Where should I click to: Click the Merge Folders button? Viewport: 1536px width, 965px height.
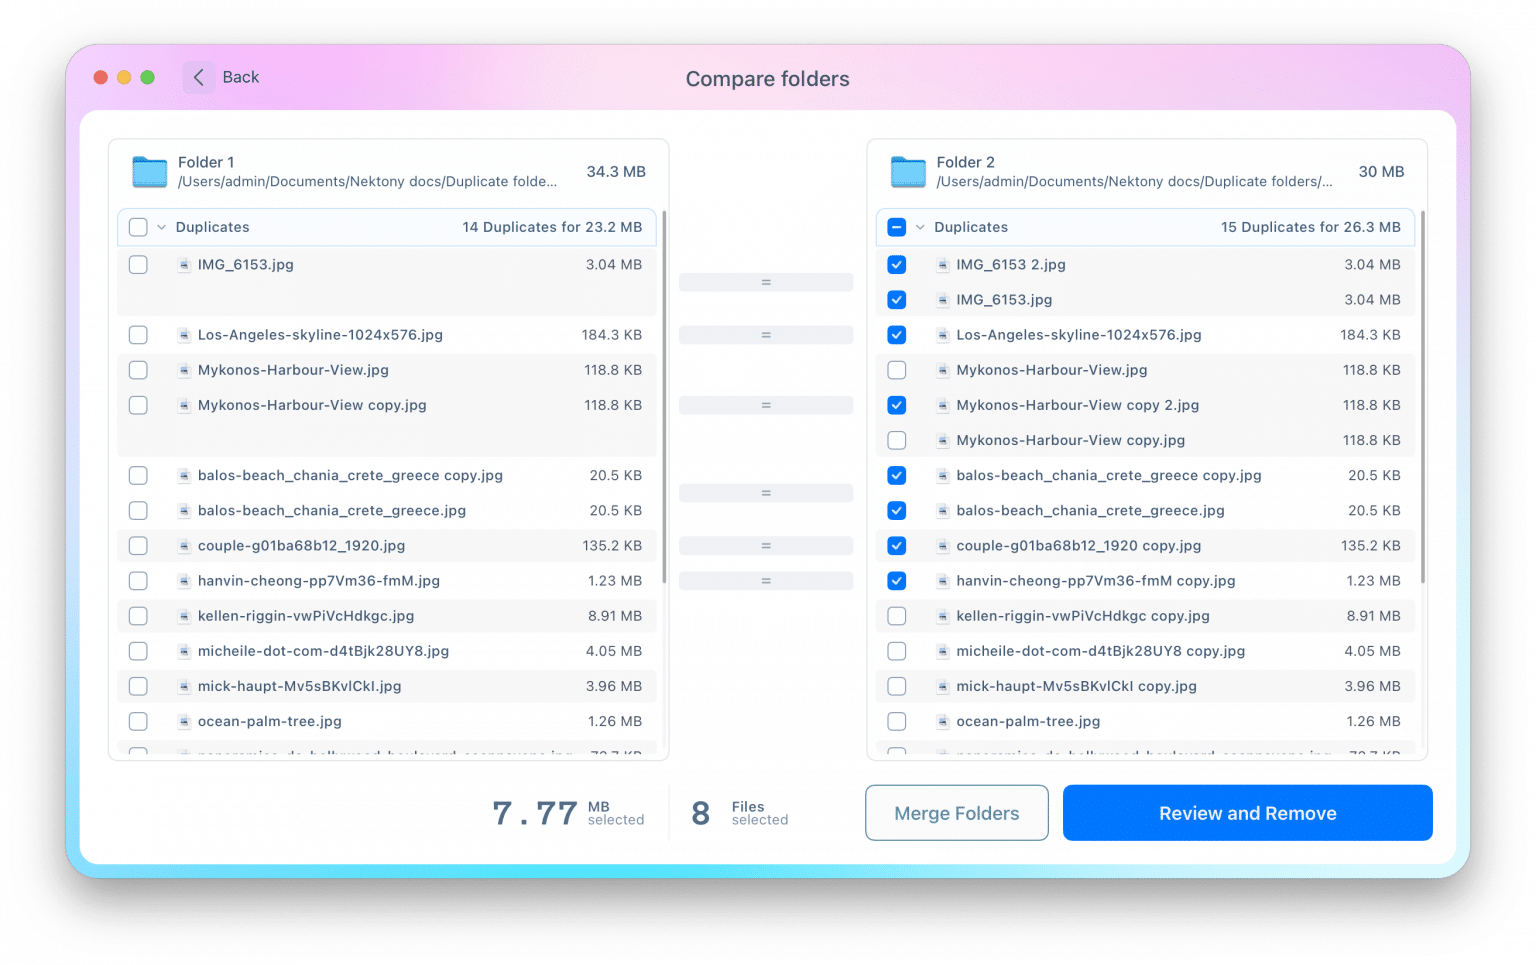click(x=956, y=813)
